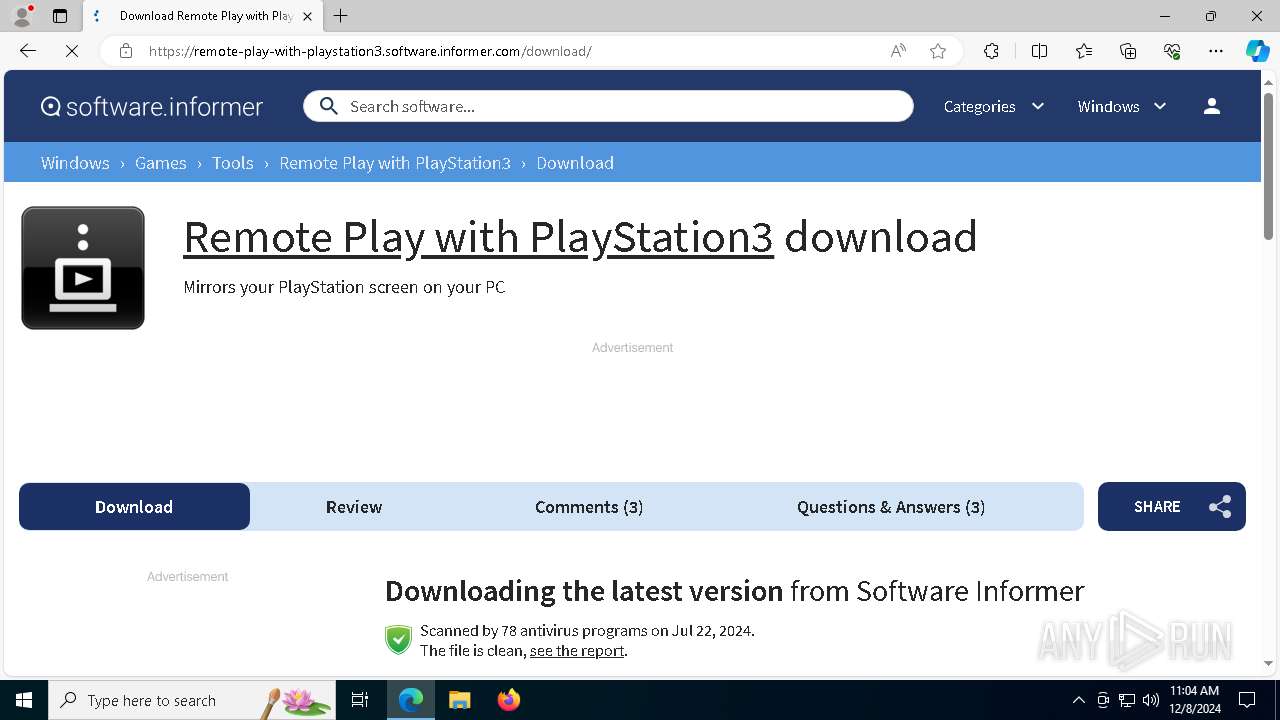The height and width of the screenshot is (720, 1280).
Task: Go to Windows breadcrumb link
Action: pos(75,163)
